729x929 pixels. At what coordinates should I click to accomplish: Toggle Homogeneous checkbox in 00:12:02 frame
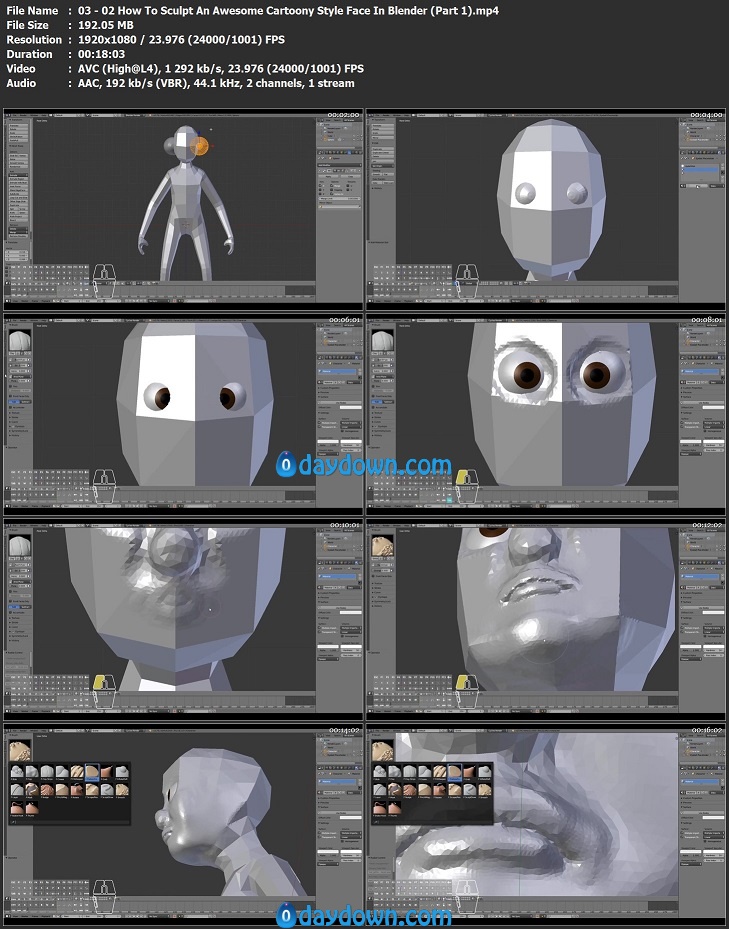tap(705, 636)
